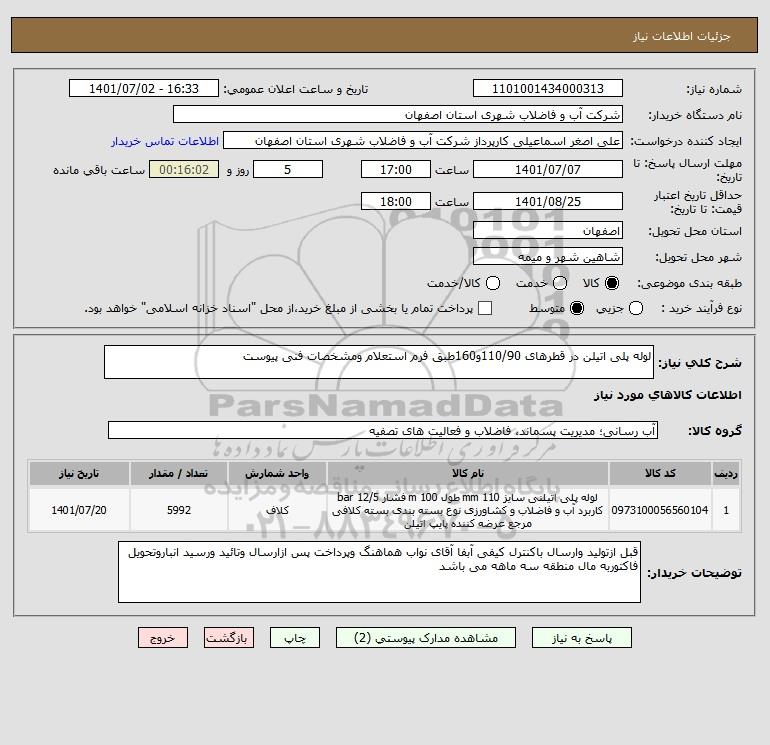Click product code 0973100056560104 cell

coord(660,510)
